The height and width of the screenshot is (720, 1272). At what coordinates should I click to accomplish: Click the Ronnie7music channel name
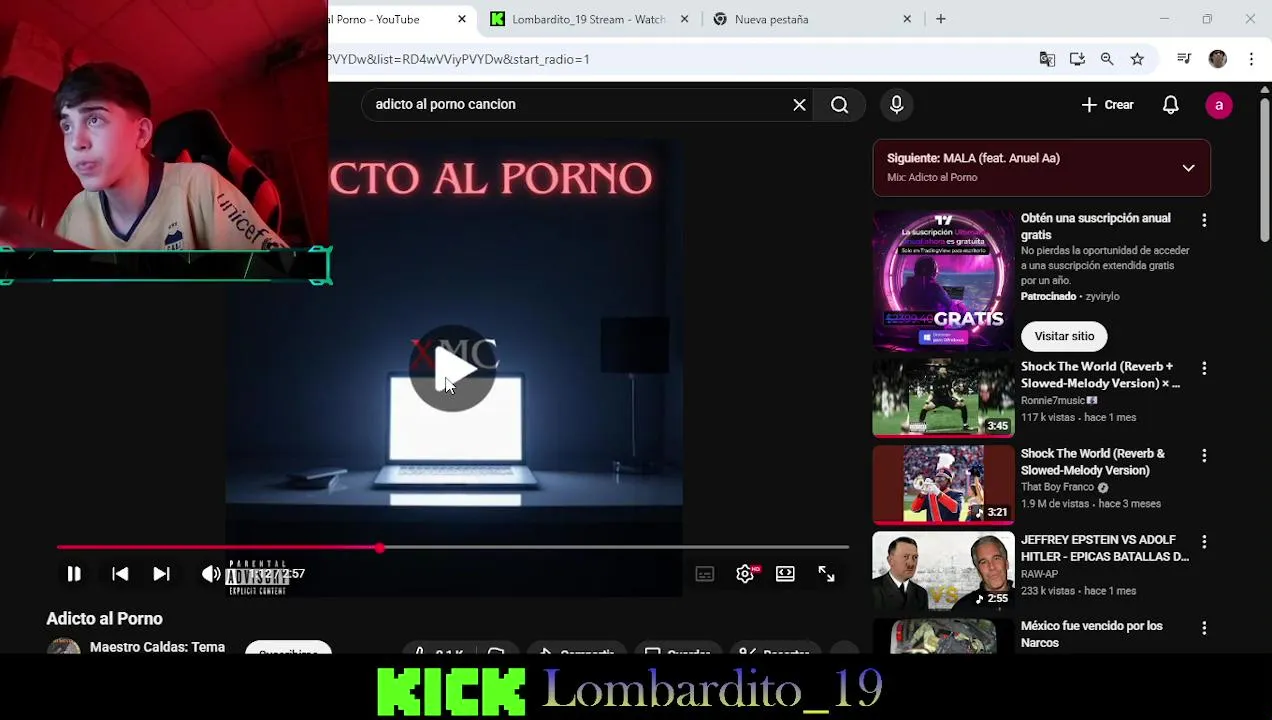pos(1053,400)
